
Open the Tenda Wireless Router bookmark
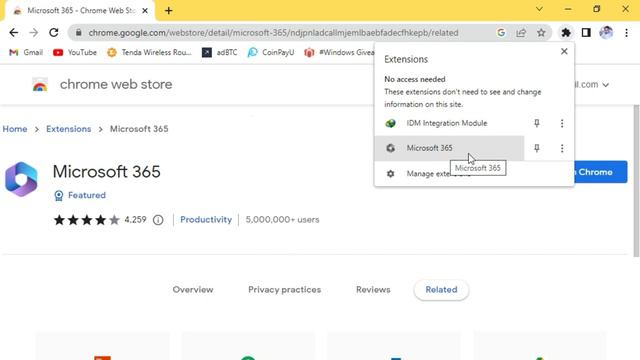[x=149, y=53]
